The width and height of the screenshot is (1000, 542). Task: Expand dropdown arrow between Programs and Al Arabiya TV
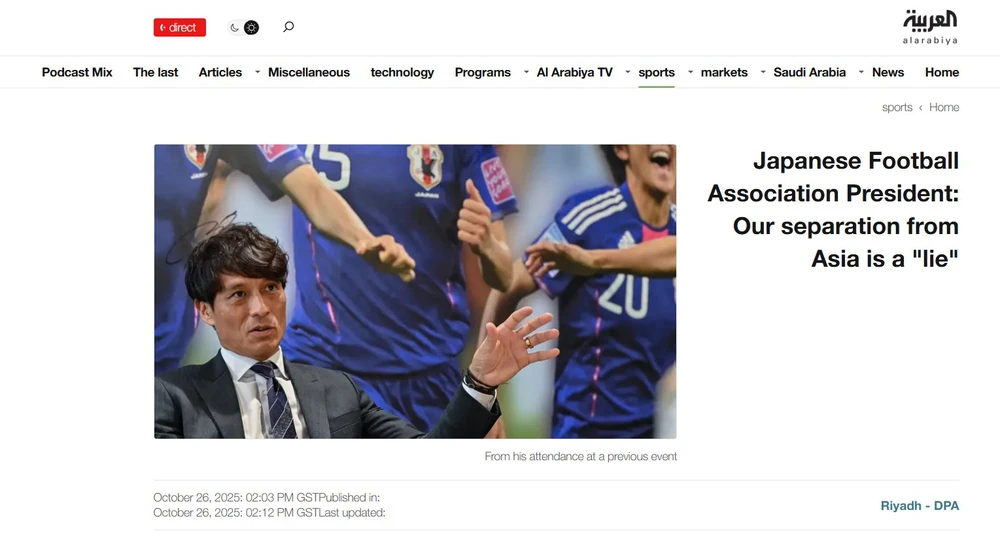click(526, 72)
